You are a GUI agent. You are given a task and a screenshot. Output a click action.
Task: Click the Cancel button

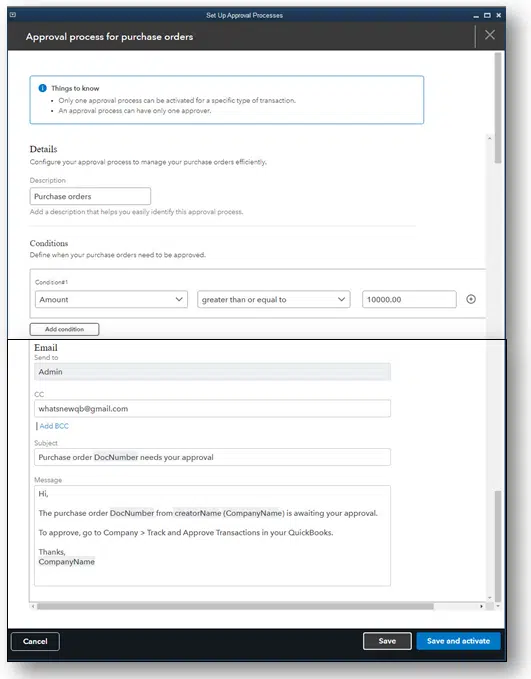[x=35, y=641]
